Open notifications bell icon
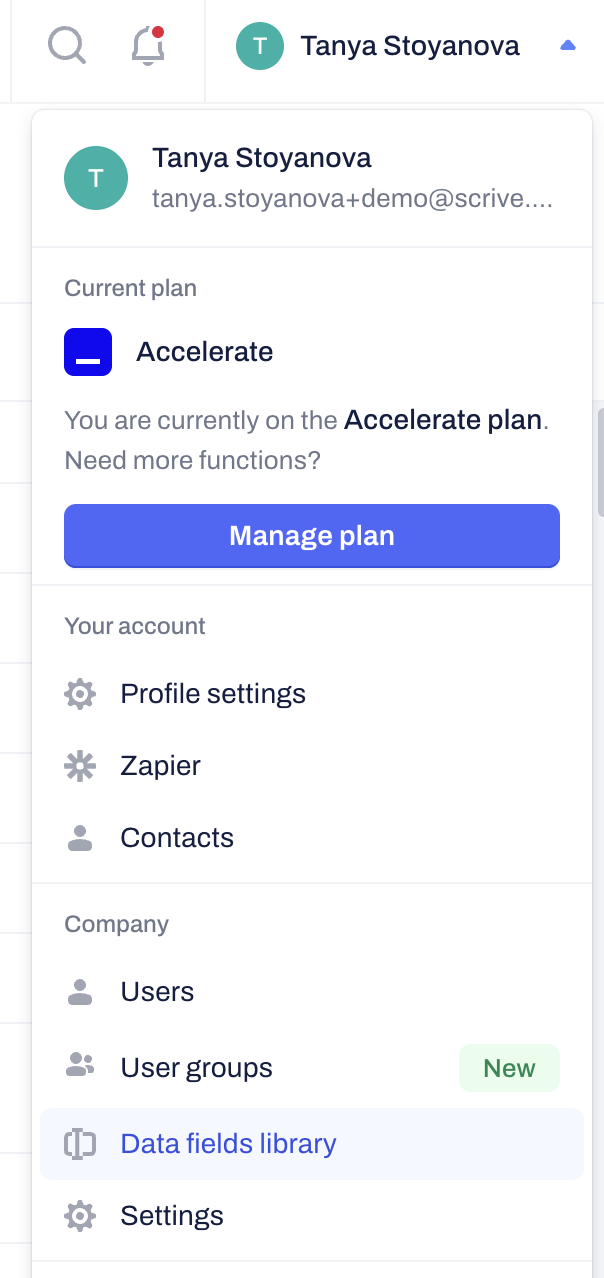This screenshot has height=1278, width=604. pos(148,45)
